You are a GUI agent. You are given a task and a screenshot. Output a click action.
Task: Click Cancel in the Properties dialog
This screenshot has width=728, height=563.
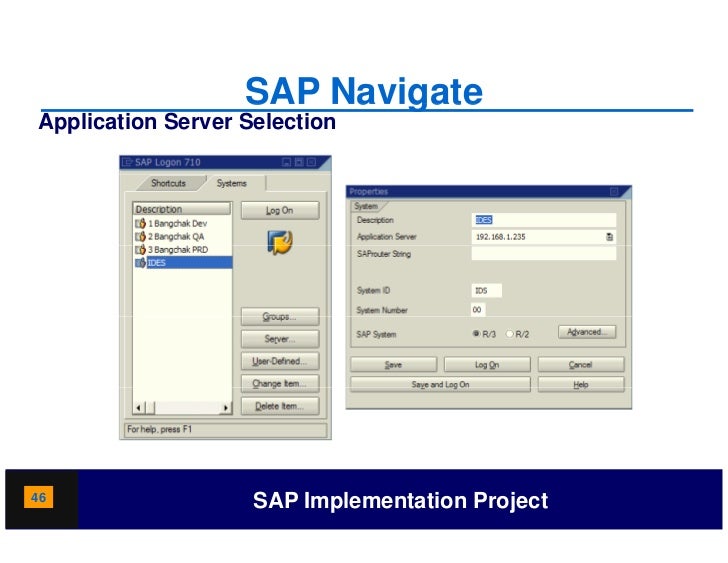[581, 365]
